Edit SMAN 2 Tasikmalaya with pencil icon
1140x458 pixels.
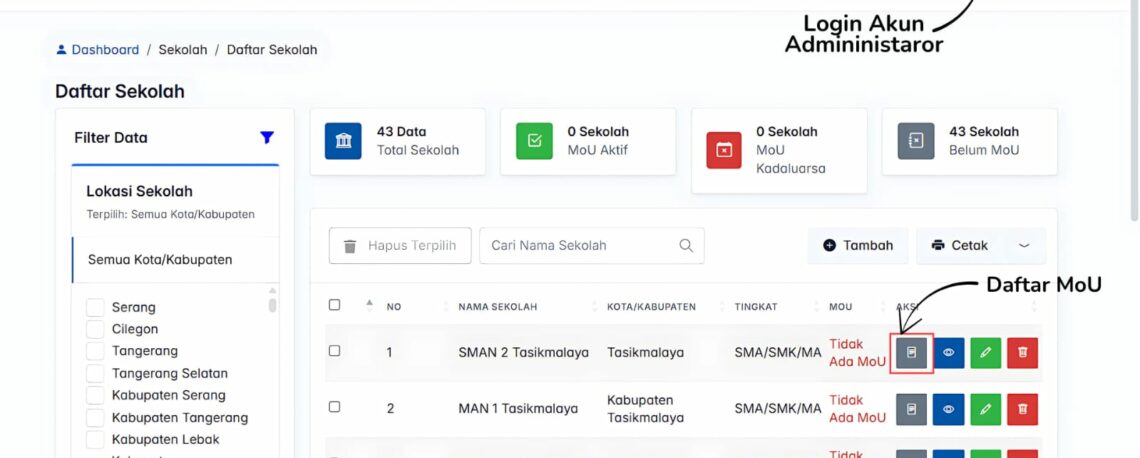(985, 353)
